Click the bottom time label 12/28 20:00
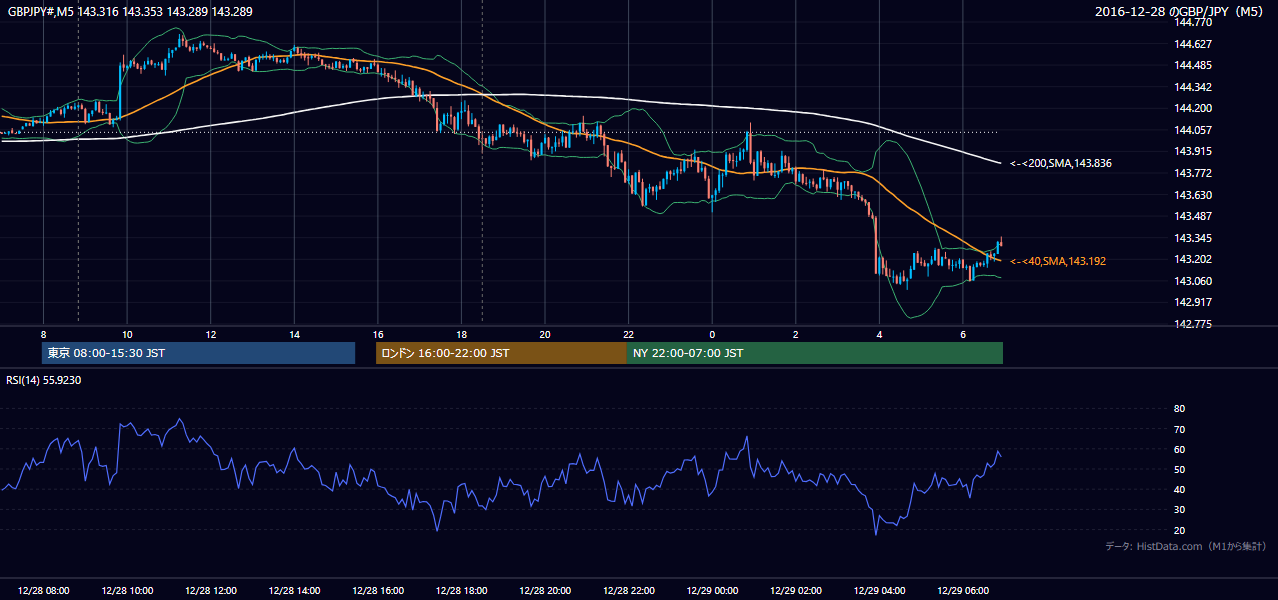Image resolution: width=1278 pixels, height=600 pixels. point(545,591)
